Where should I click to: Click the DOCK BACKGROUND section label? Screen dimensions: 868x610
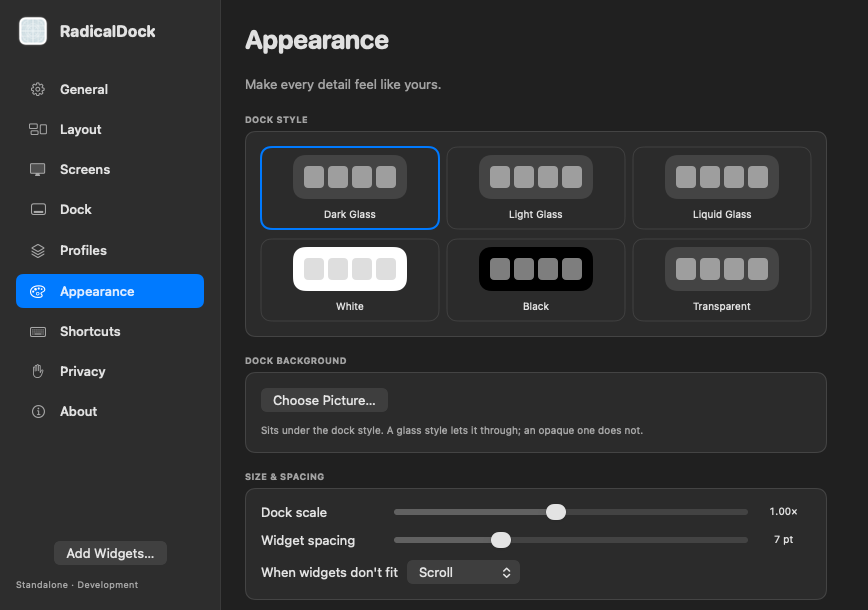click(296, 361)
